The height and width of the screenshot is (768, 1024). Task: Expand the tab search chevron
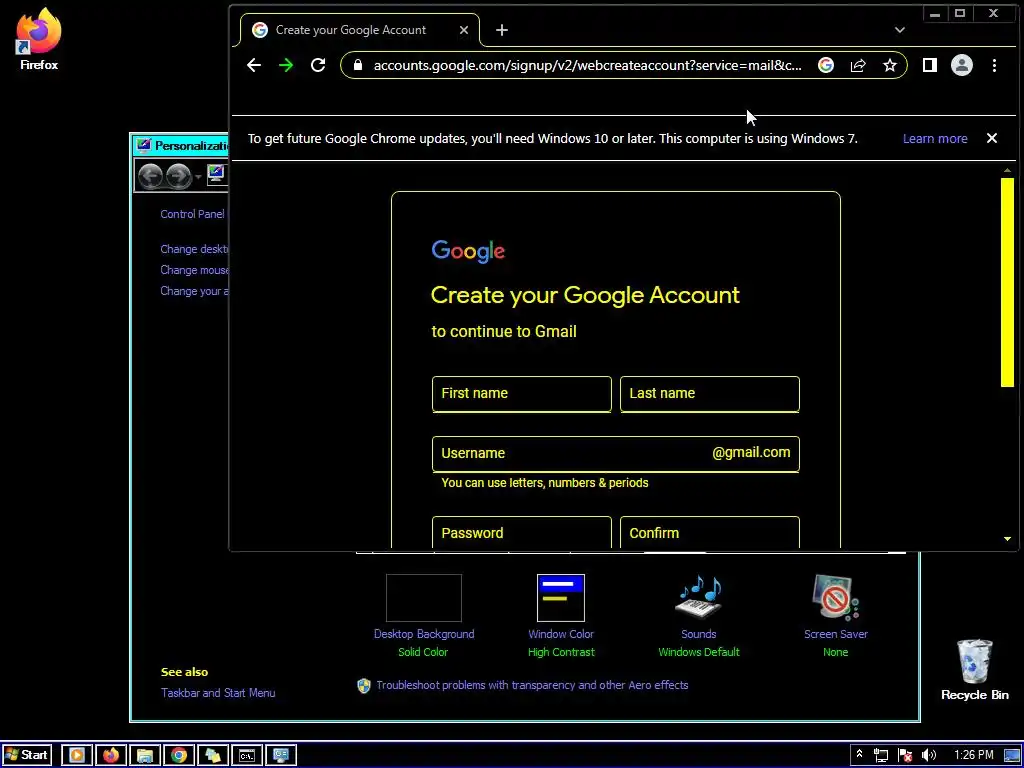(900, 30)
